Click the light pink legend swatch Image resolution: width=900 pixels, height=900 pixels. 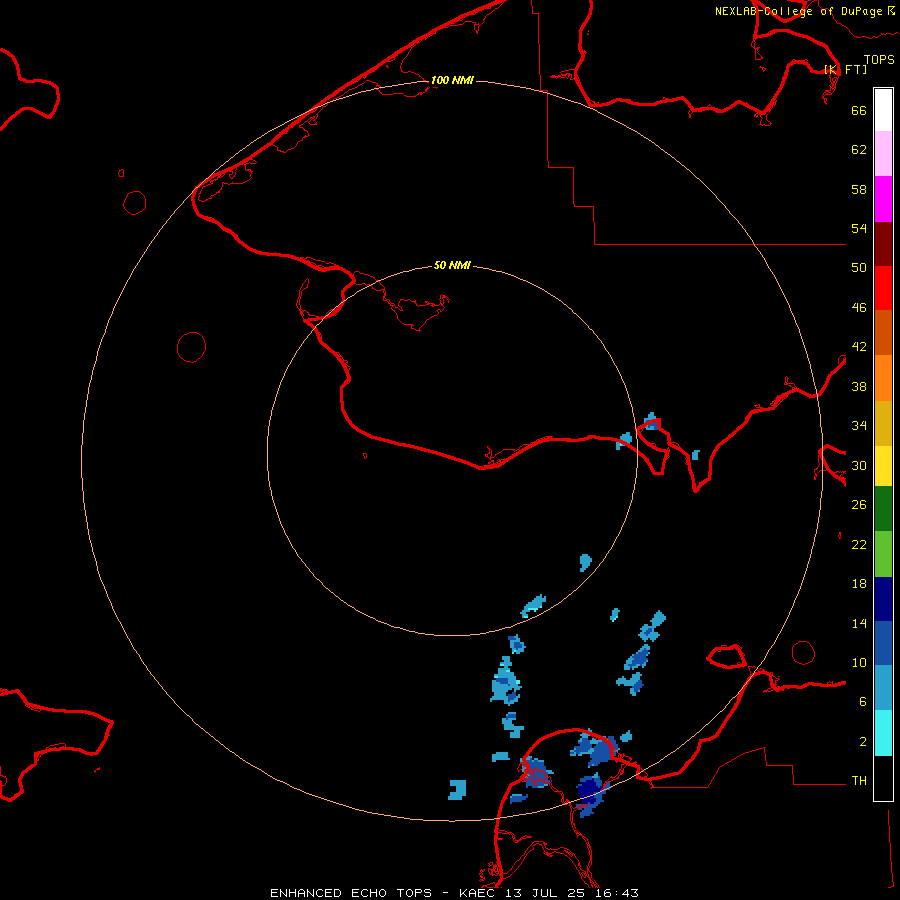[883, 154]
